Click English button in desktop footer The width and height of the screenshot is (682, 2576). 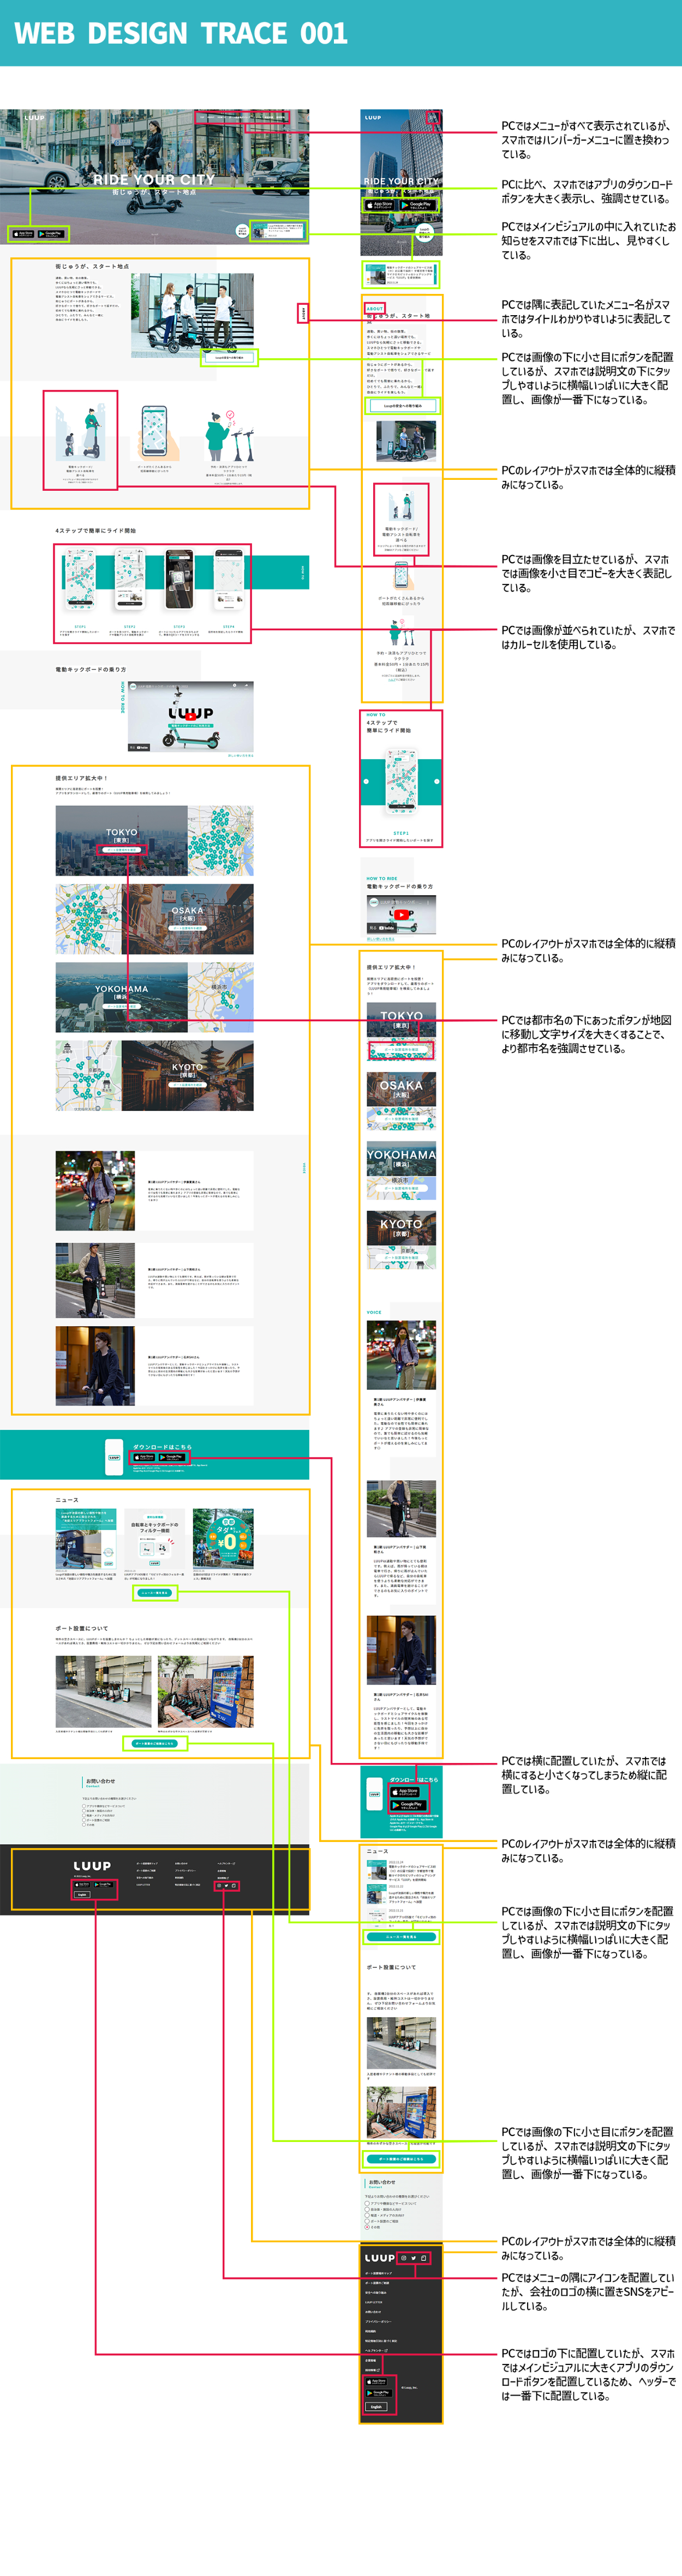[x=82, y=1895]
